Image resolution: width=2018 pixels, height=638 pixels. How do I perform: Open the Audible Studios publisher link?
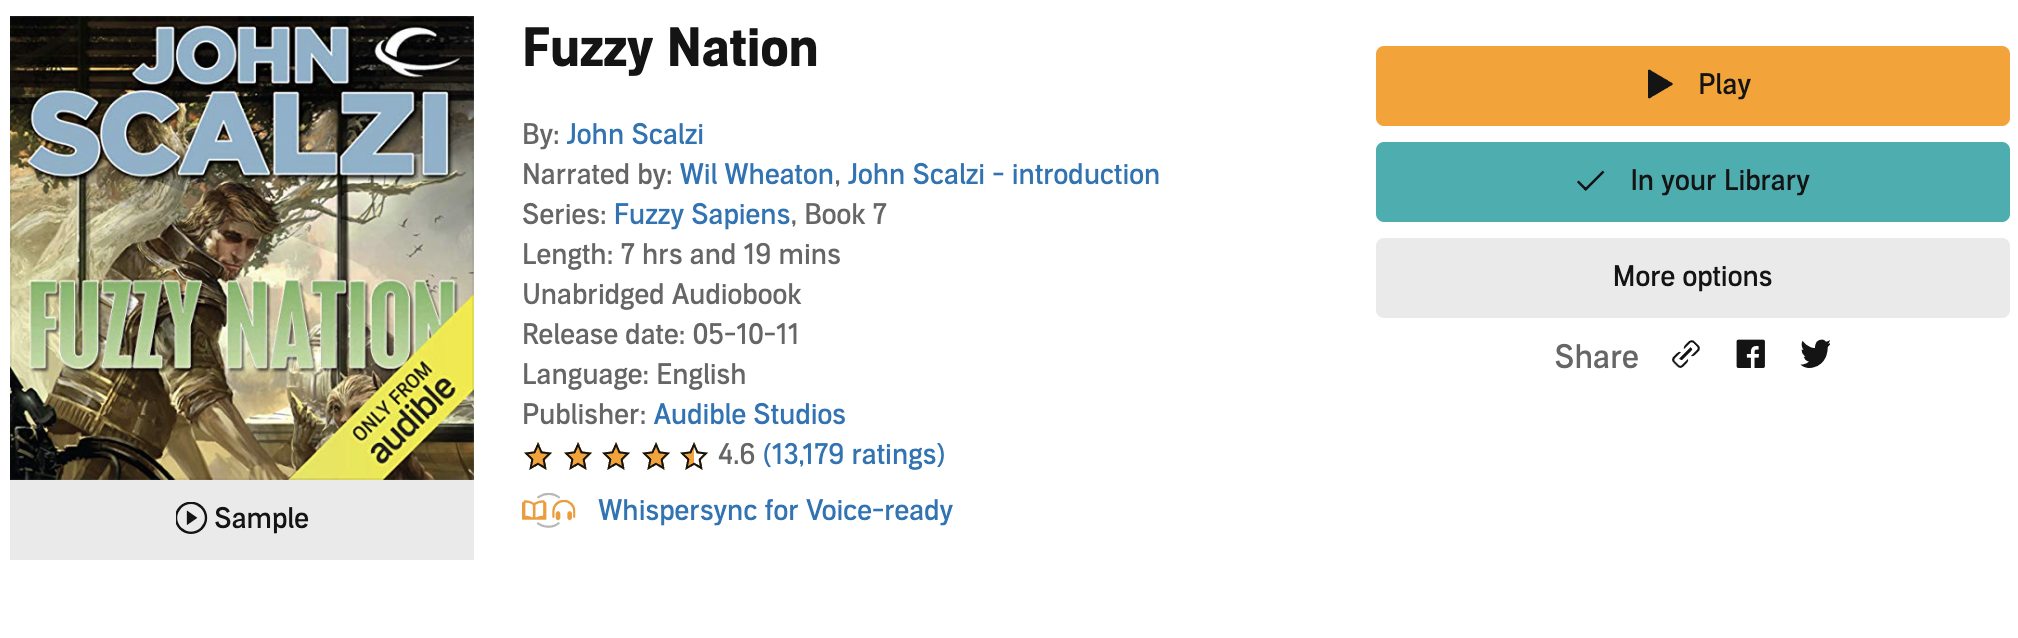coord(749,414)
